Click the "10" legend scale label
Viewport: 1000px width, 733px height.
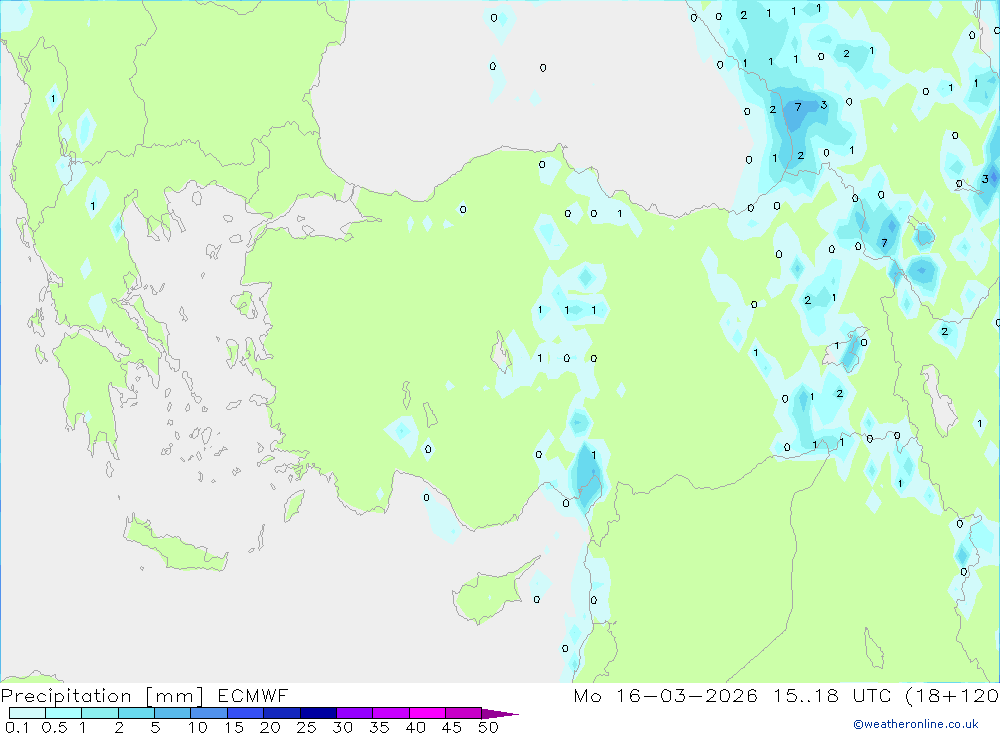(198, 727)
